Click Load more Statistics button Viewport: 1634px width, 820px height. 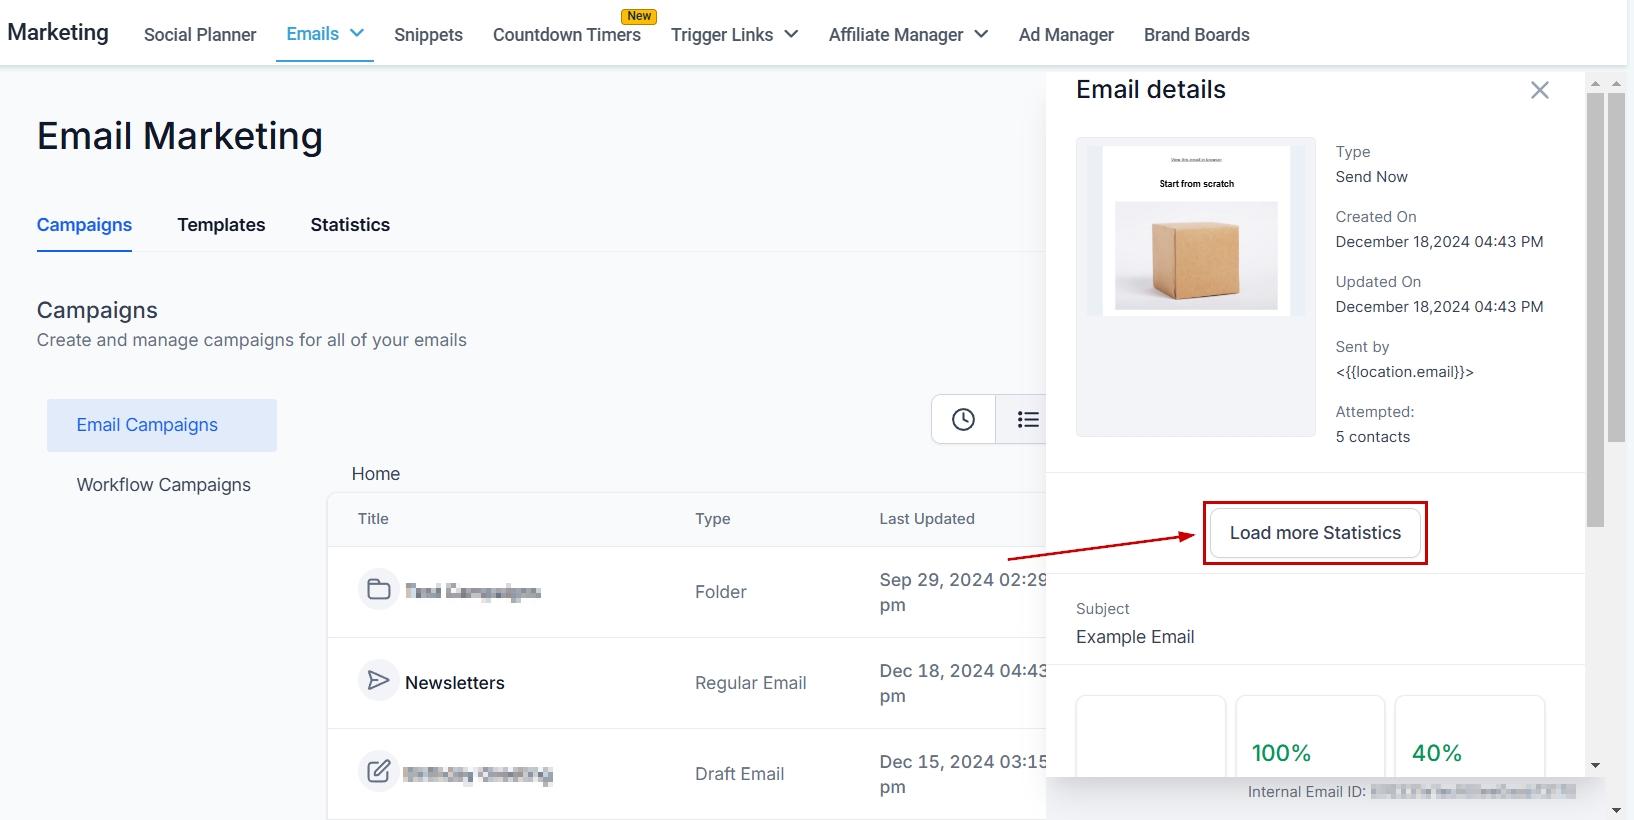coord(1315,533)
